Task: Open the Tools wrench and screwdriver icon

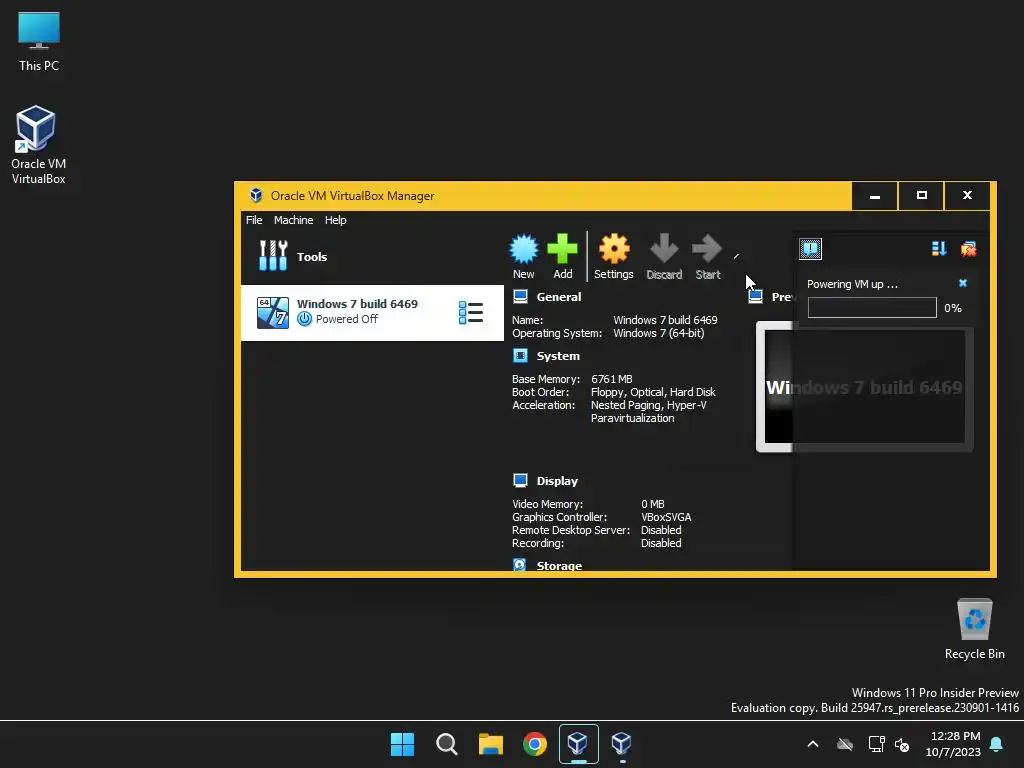Action: click(x=273, y=256)
